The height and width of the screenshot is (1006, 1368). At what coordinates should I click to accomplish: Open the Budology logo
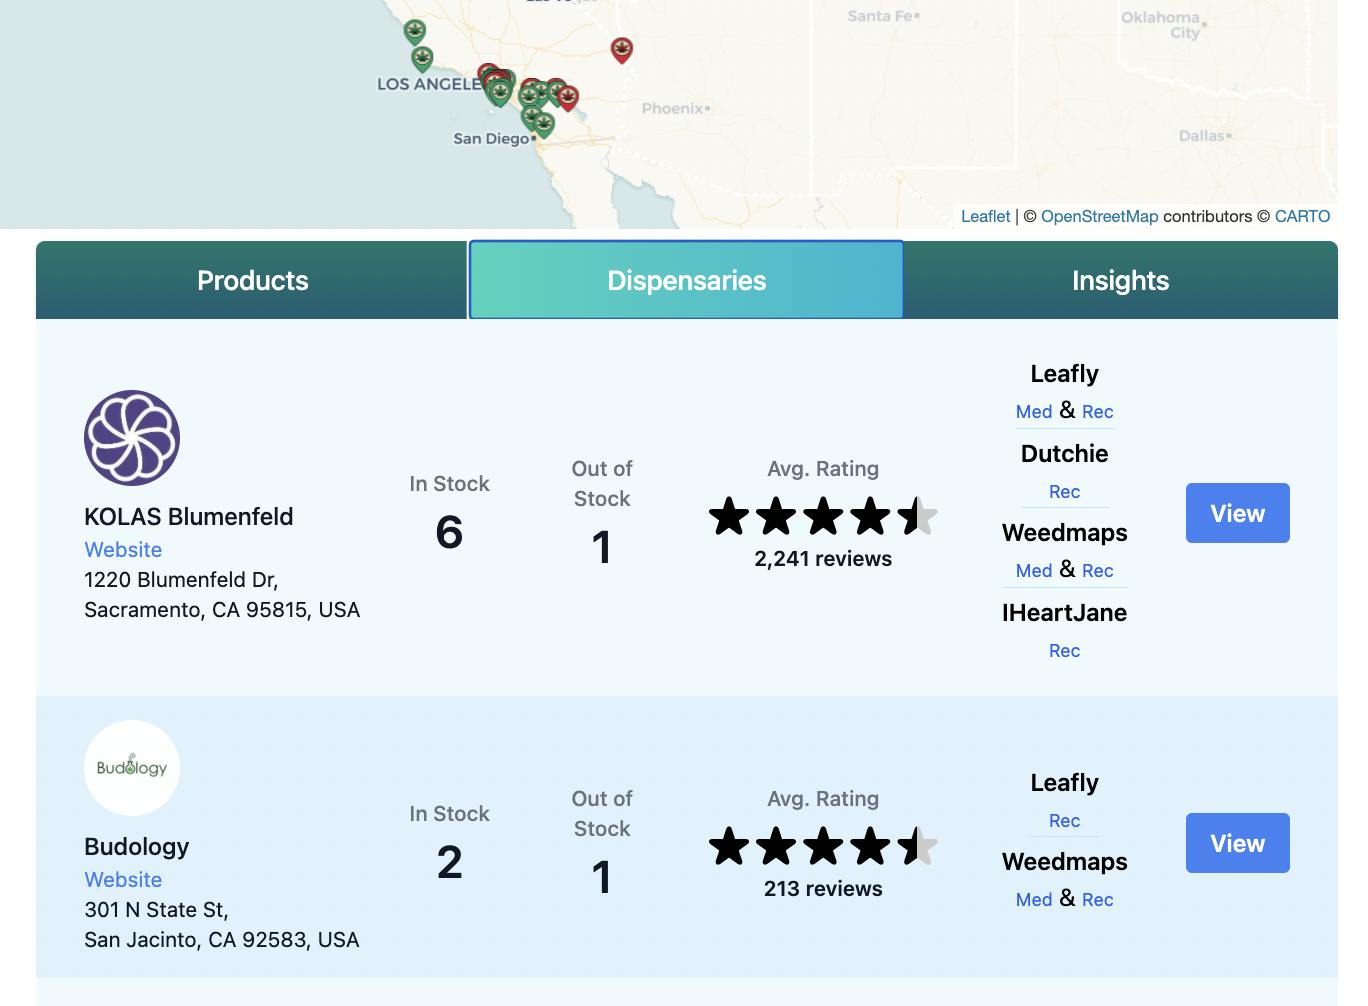[x=132, y=768]
